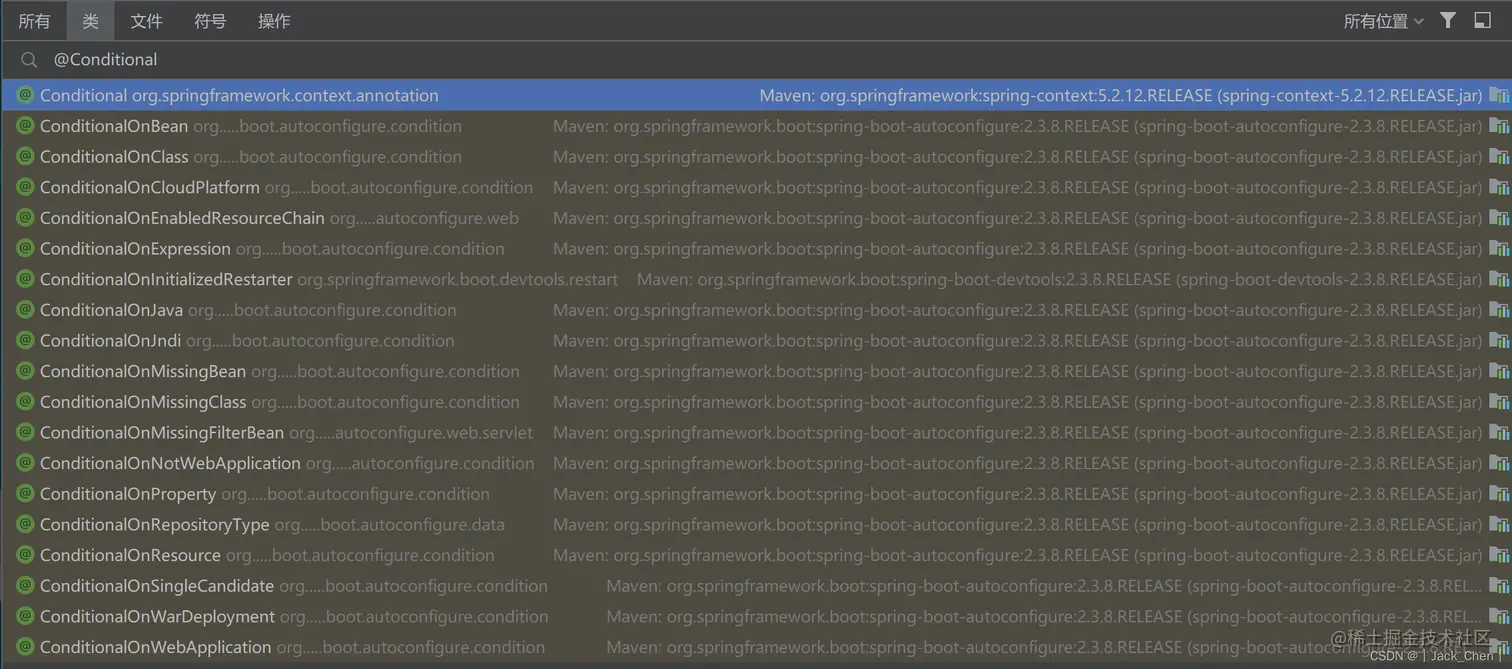Switch to the 文件 tab
1512x669 pixels.
(146, 21)
